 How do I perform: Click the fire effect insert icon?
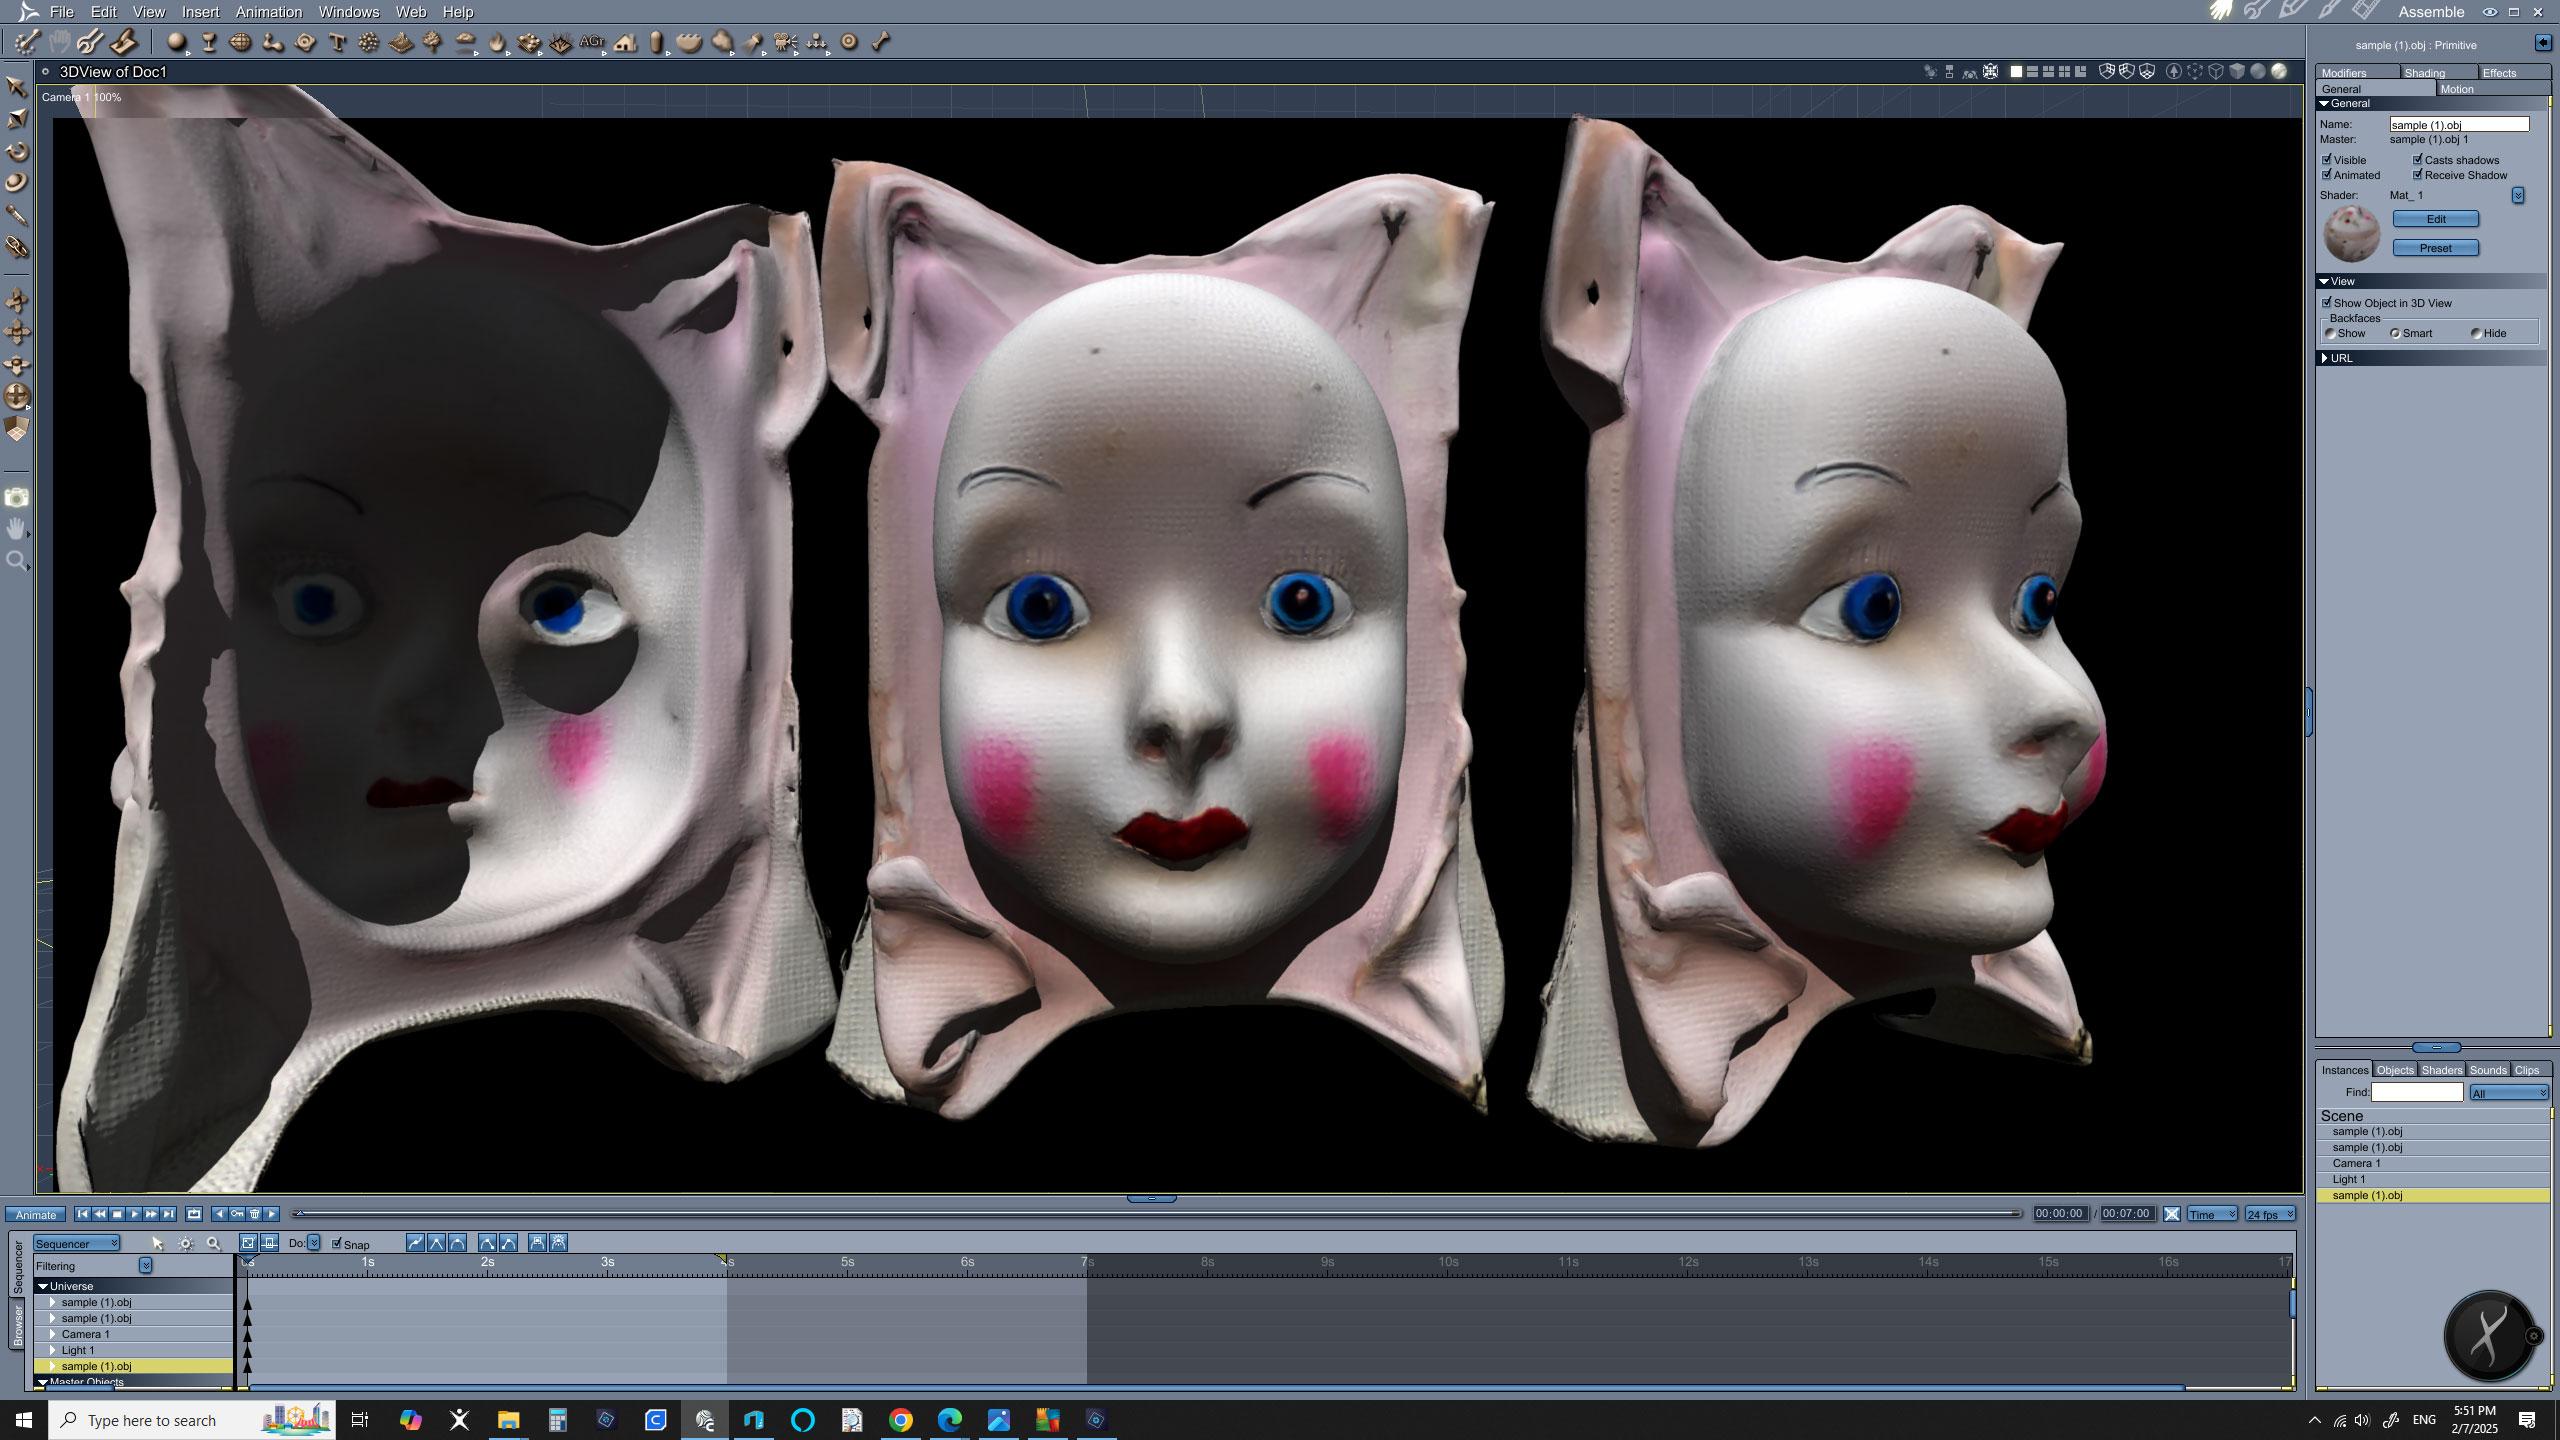[497, 42]
